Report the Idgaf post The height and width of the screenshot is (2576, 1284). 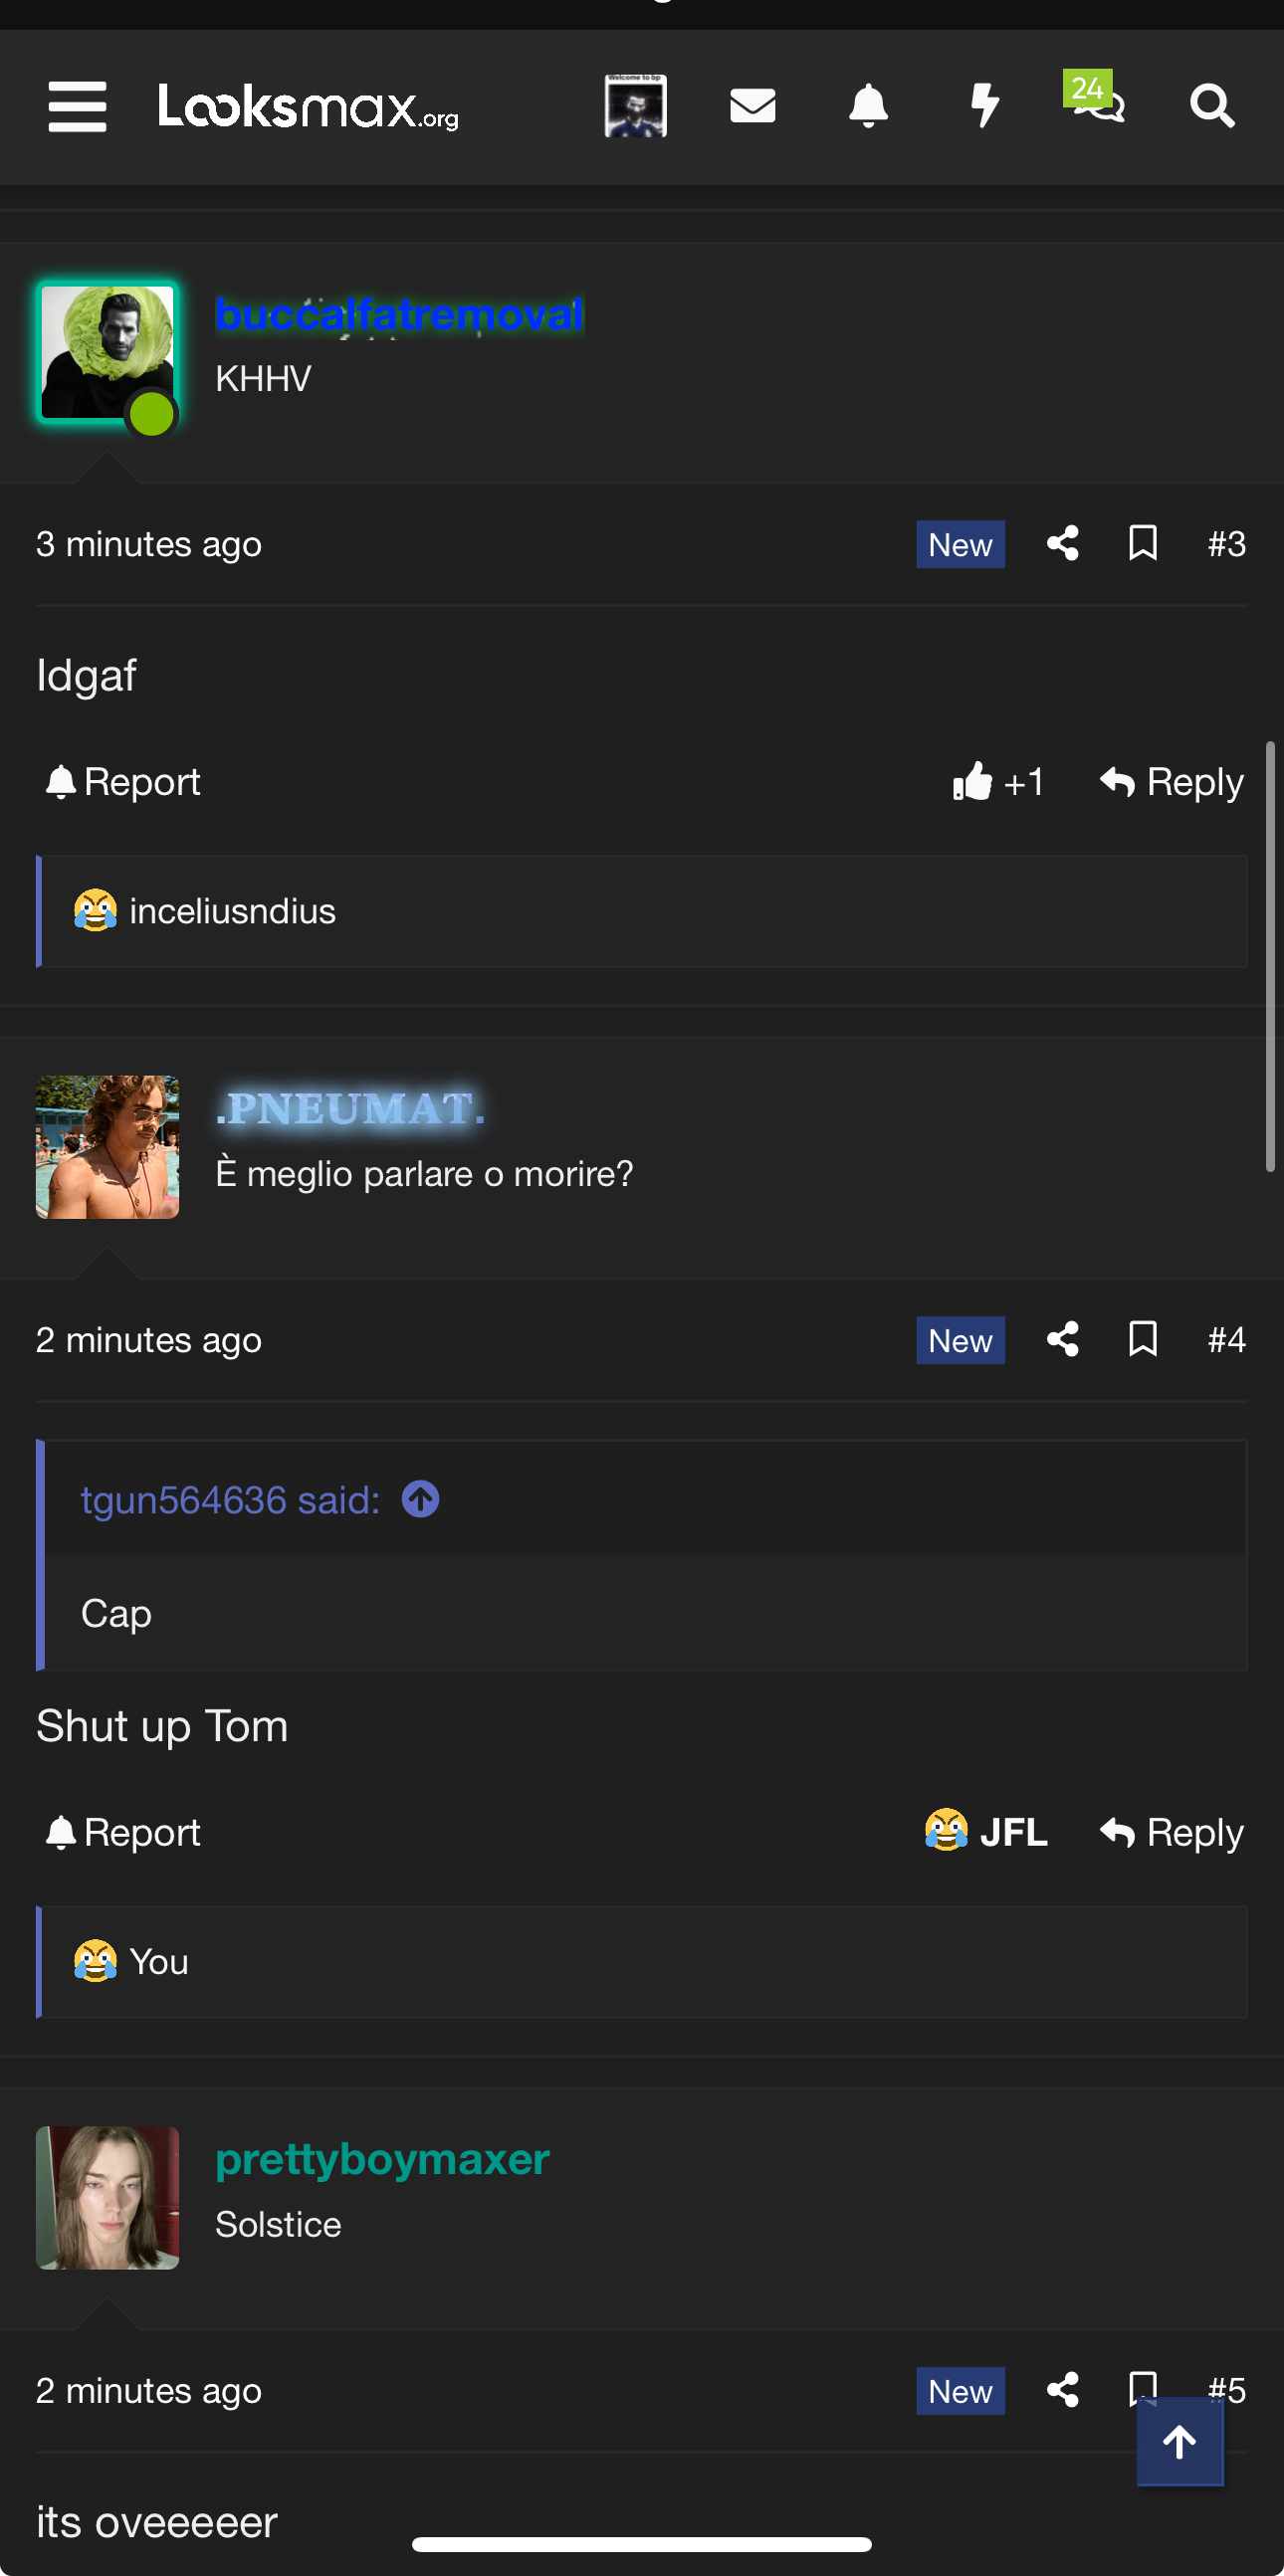point(123,781)
